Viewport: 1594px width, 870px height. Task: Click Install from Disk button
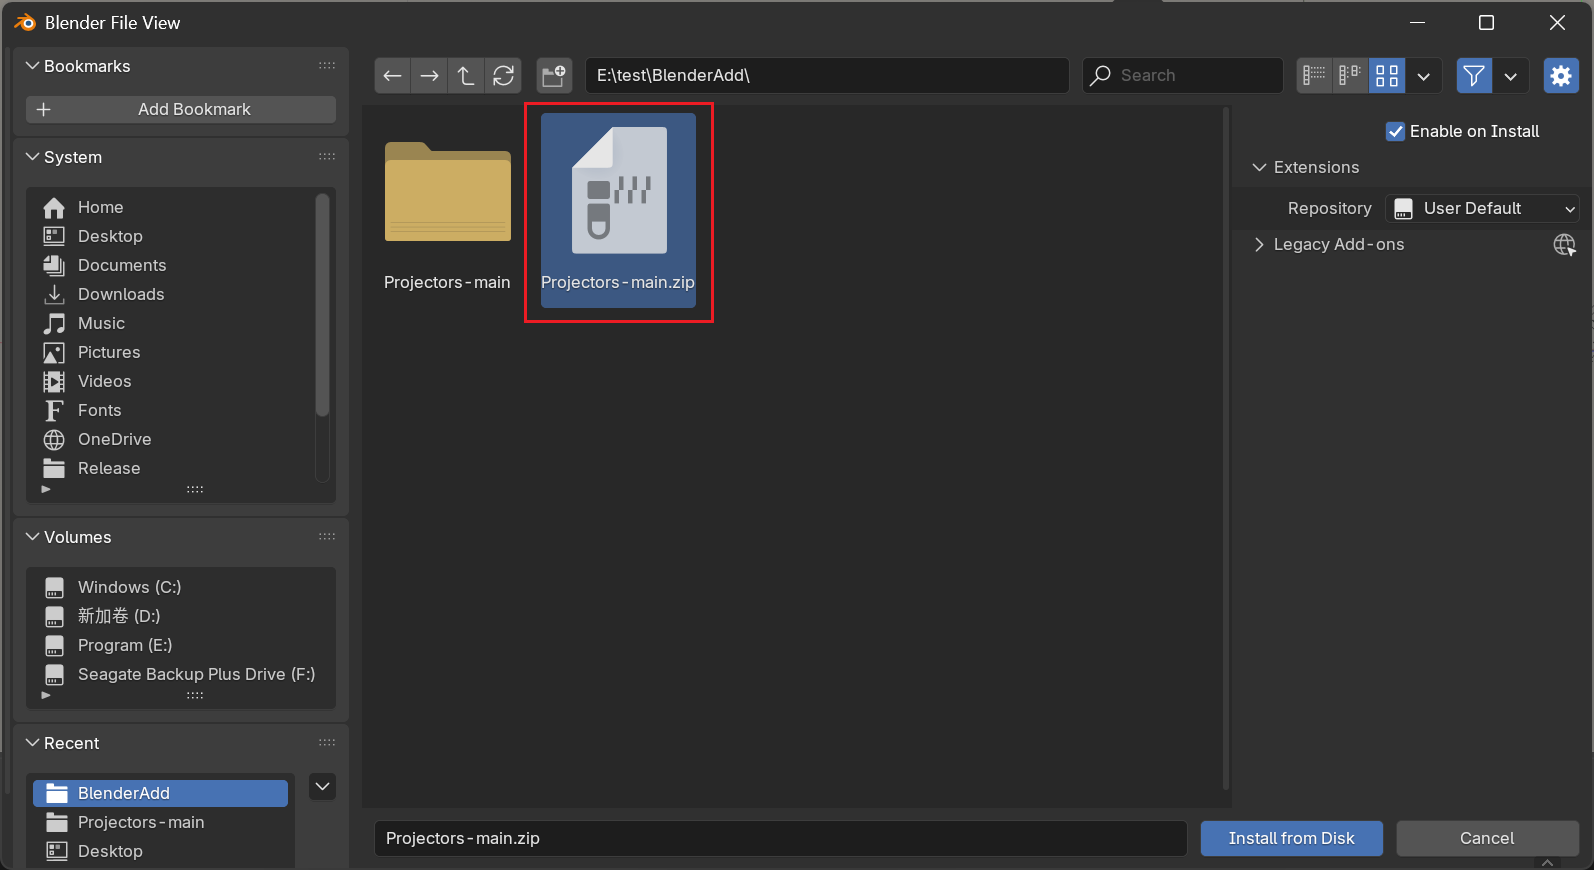point(1291,838)
